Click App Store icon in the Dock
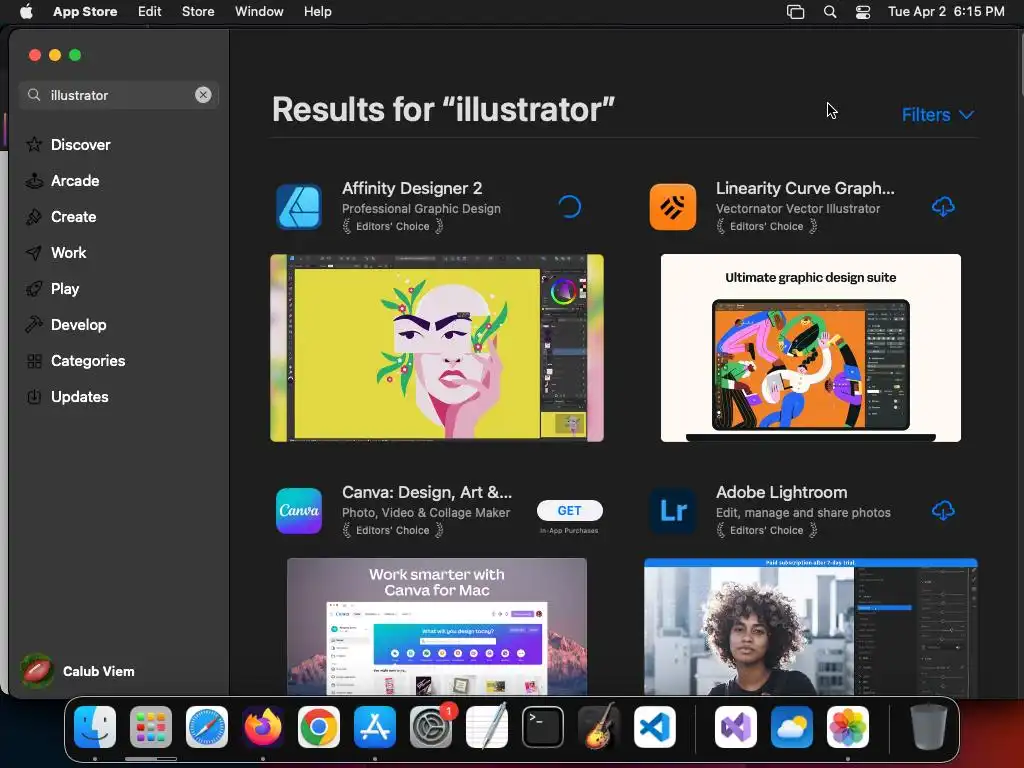Screen dimensions: 1024x768 [x=375, y=727]
